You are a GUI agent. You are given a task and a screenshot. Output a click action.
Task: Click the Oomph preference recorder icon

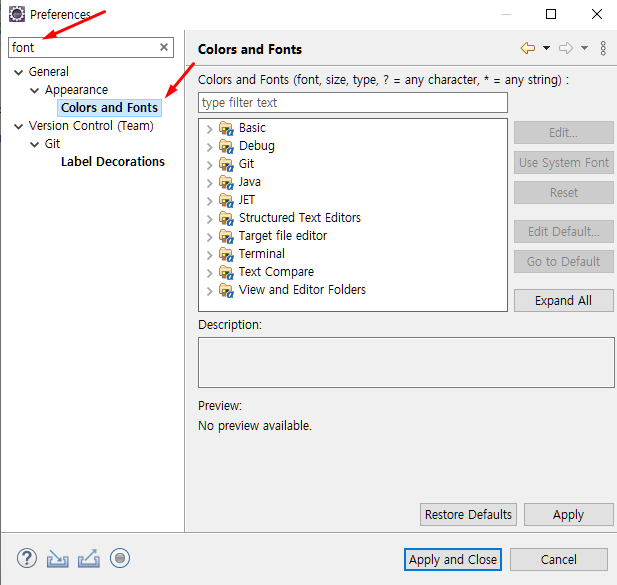click(x=120, y=558)
